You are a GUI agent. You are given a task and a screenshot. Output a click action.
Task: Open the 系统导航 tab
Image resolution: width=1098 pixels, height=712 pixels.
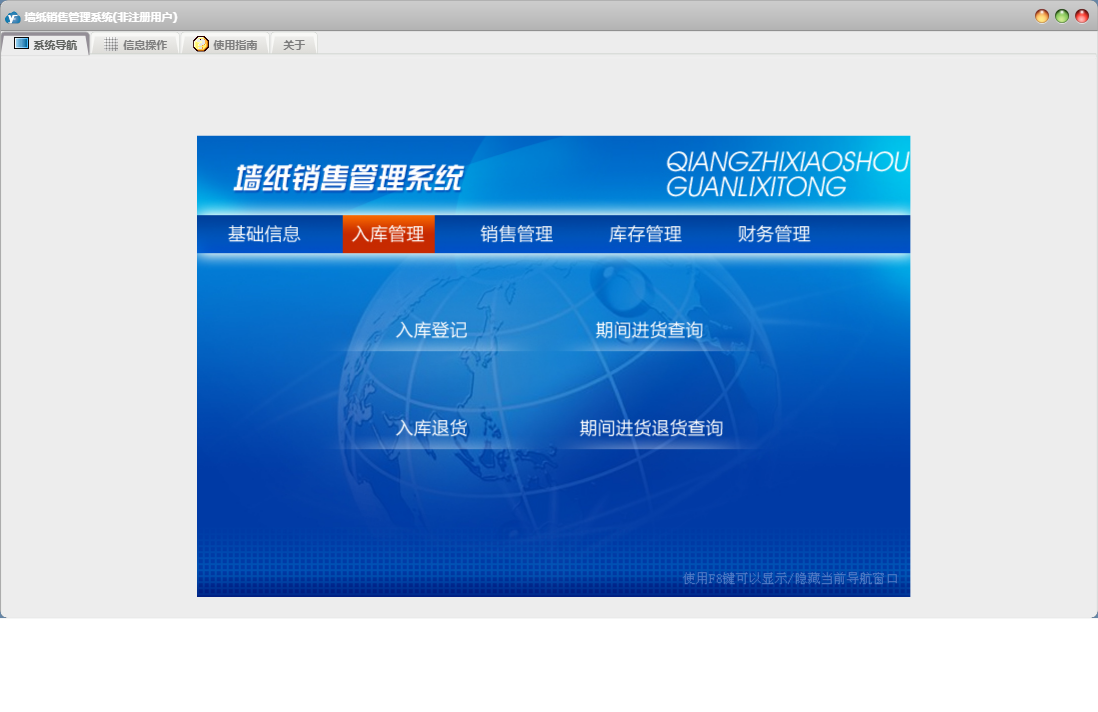46,44
